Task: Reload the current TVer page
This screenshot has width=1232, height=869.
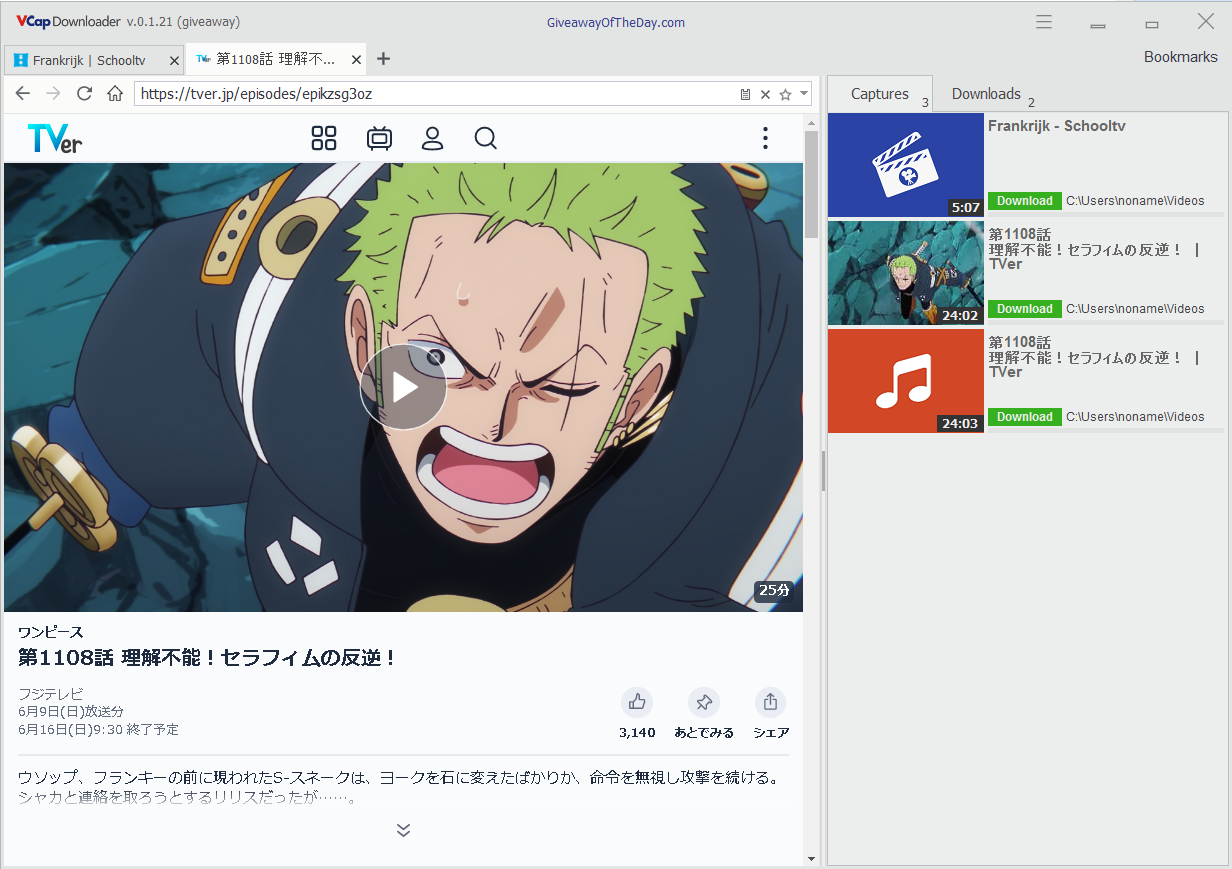Action: pos(85,94)
